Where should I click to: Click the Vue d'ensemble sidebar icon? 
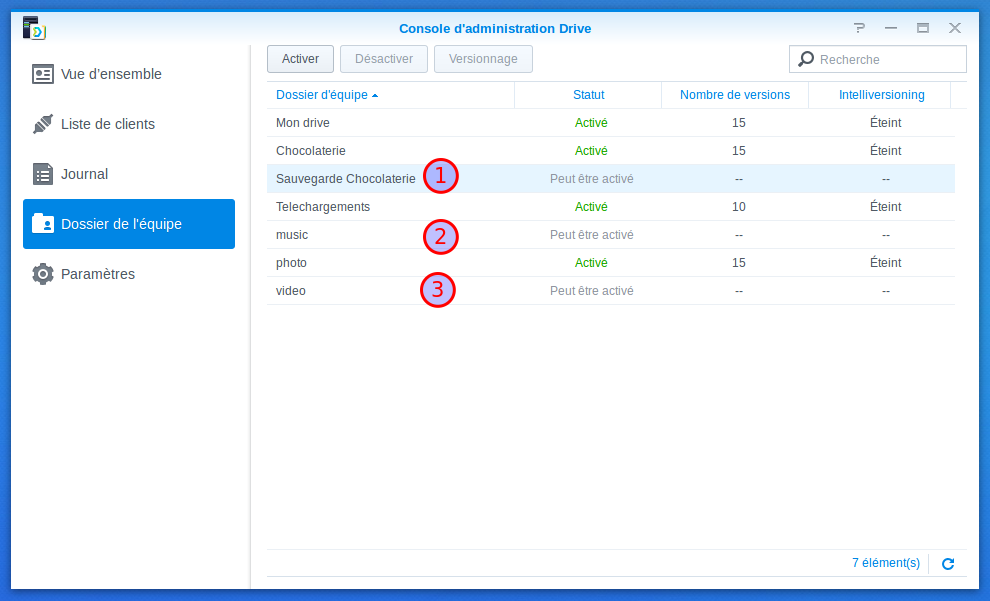click(x=43, y=74)
